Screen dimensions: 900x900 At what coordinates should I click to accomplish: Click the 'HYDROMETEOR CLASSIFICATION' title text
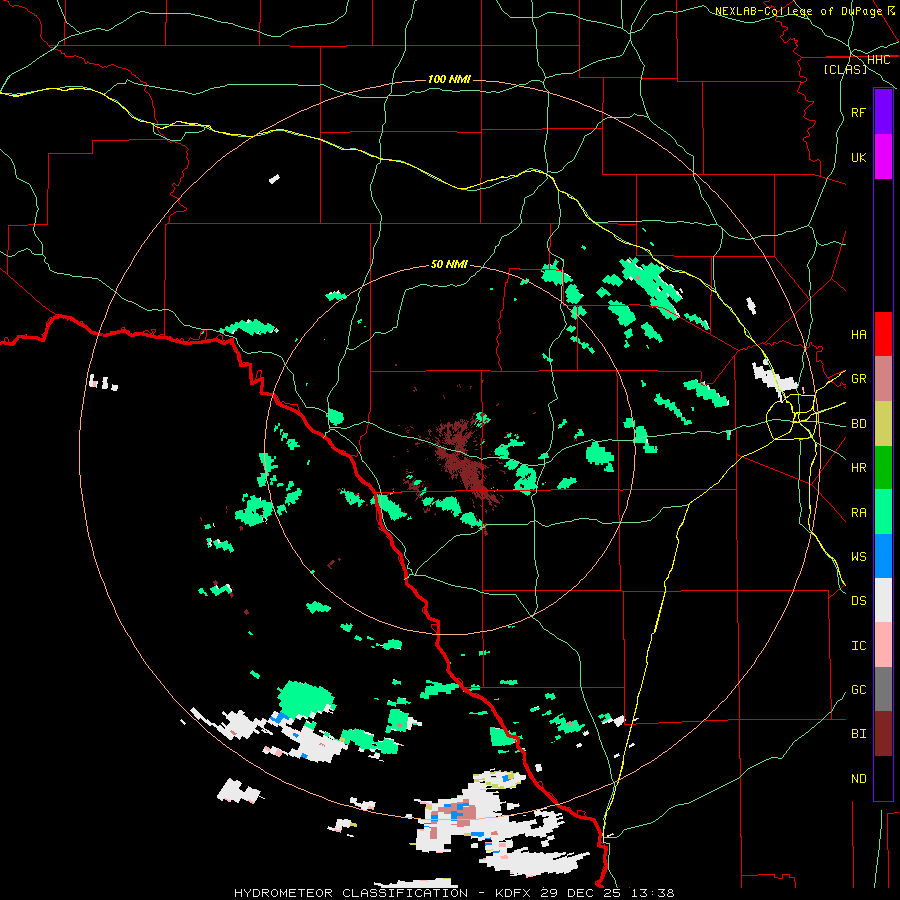click(351, 893)
